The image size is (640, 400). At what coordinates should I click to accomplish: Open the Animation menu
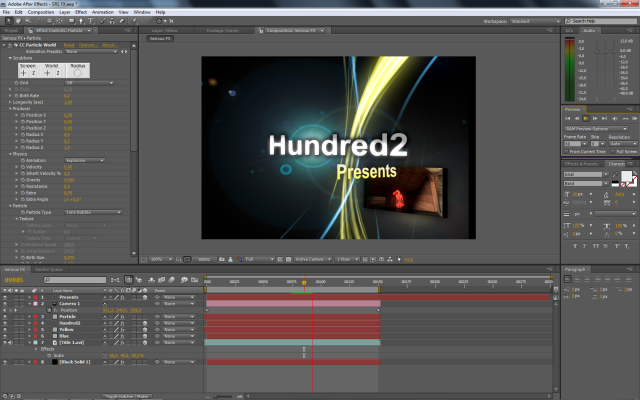click(x=102, y=12)
